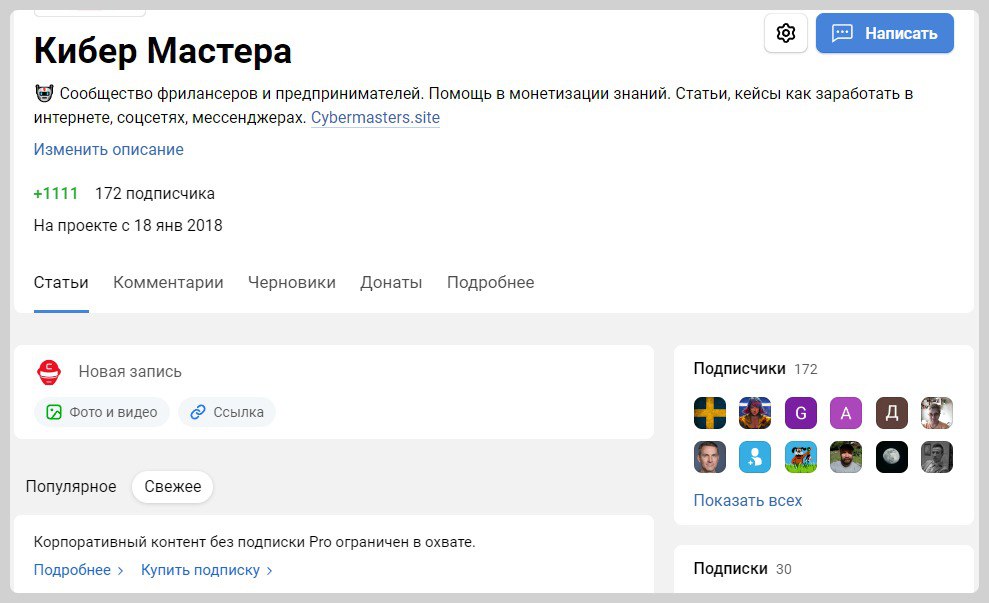Click the 172 подписчика count text
989x603 pixels.
click(155, 193)
